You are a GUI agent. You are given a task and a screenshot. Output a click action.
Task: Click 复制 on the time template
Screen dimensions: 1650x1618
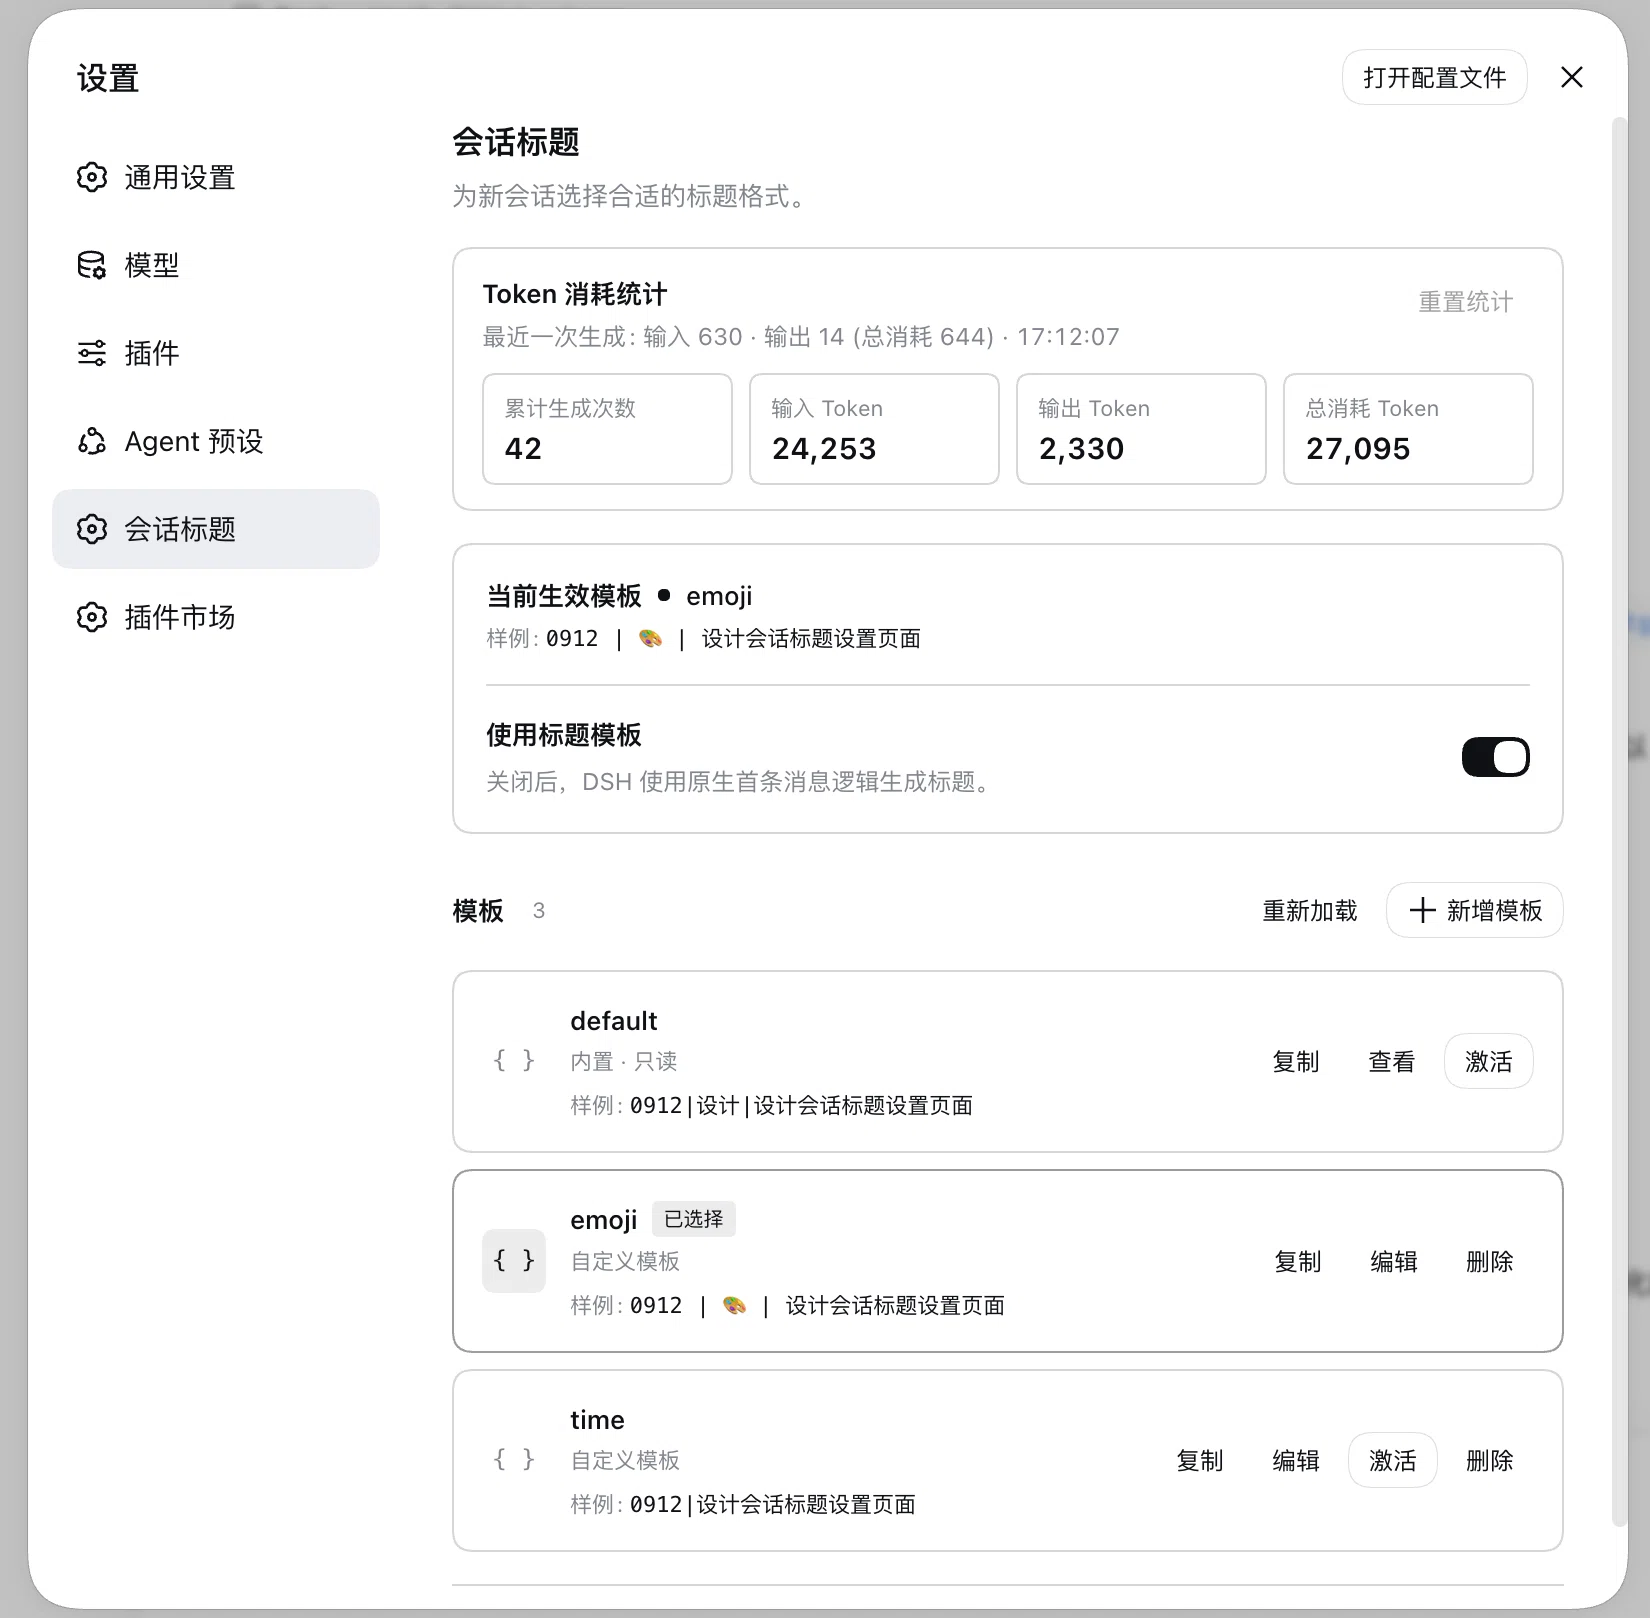pos(1200,1460)
